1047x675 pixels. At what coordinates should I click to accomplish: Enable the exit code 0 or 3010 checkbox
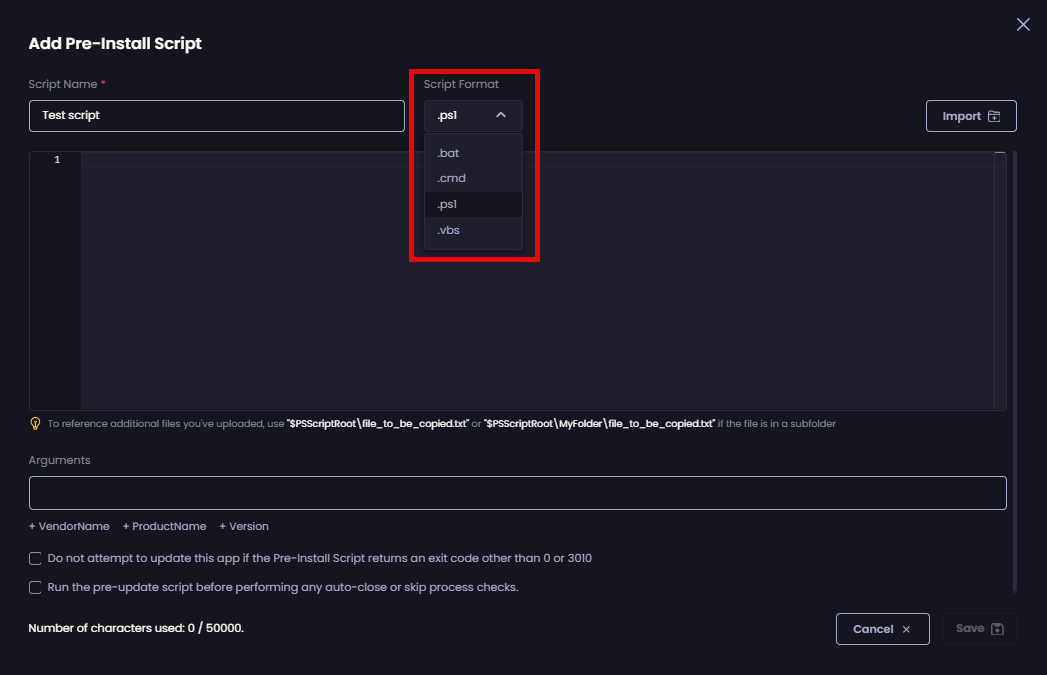point(34,558)
